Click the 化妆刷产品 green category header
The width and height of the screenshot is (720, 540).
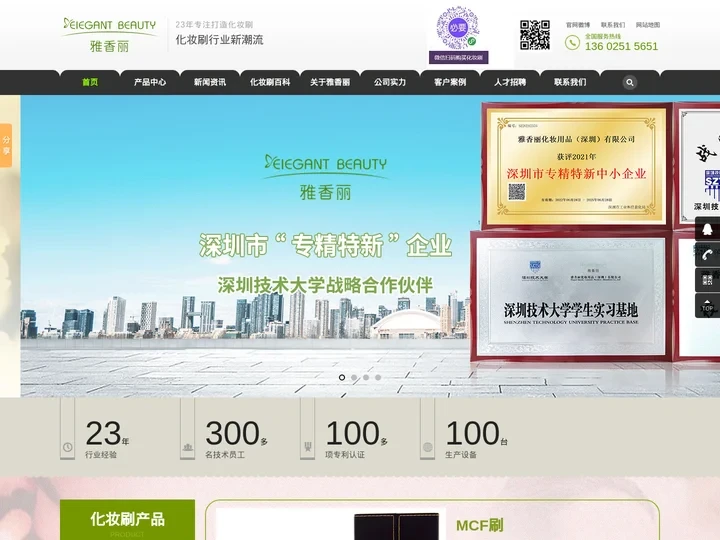(127, 519)
